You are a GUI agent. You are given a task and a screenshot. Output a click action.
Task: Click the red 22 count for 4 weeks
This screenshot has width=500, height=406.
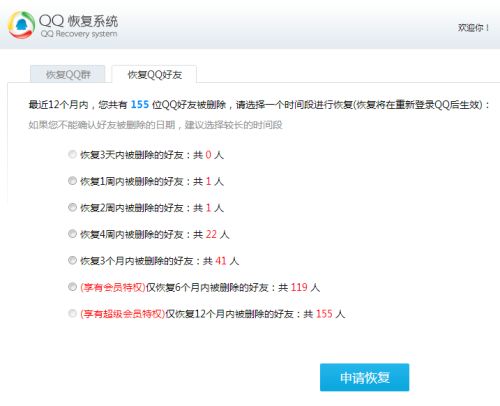[211, 234]
